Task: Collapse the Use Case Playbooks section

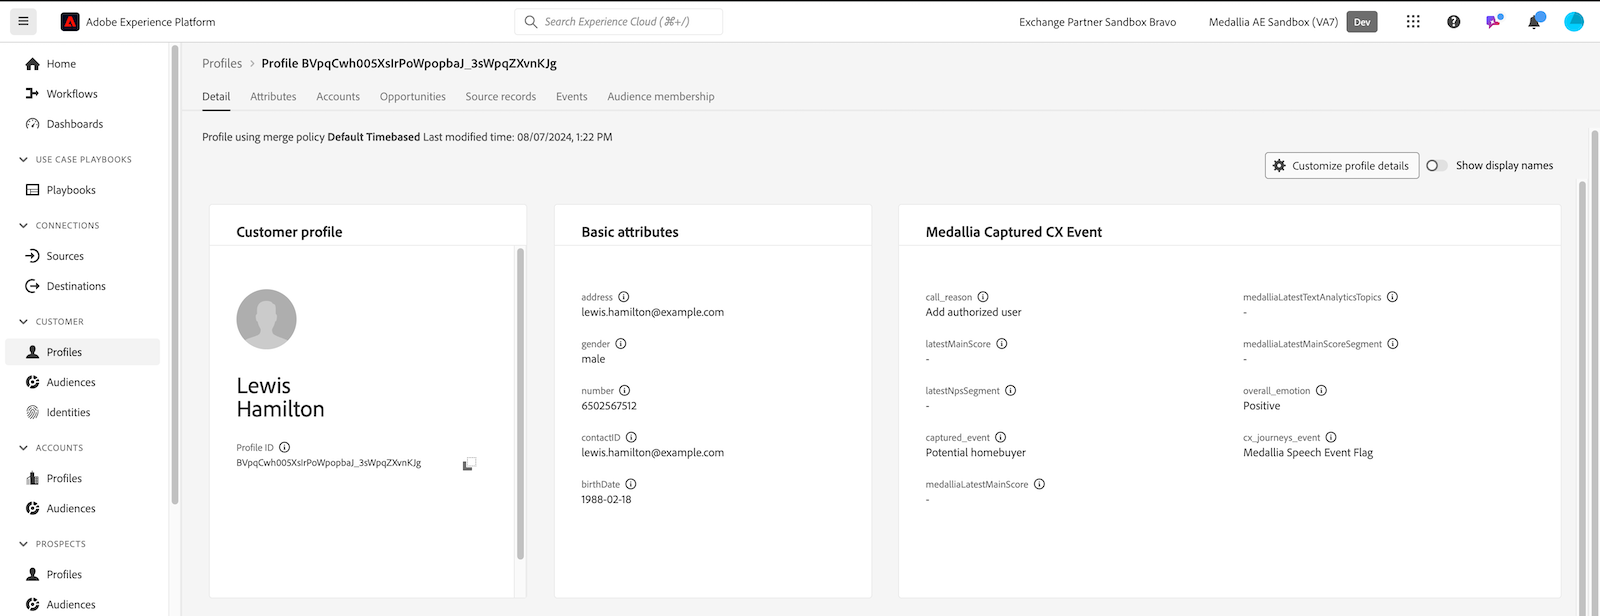Action: click(x=23, y=160)
